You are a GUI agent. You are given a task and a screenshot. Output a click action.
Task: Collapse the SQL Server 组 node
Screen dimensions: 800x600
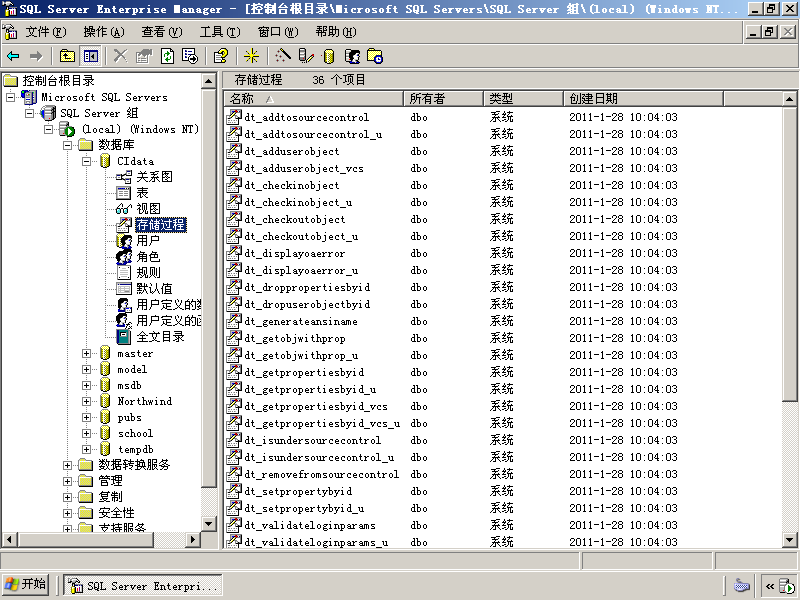pos(30,113)
